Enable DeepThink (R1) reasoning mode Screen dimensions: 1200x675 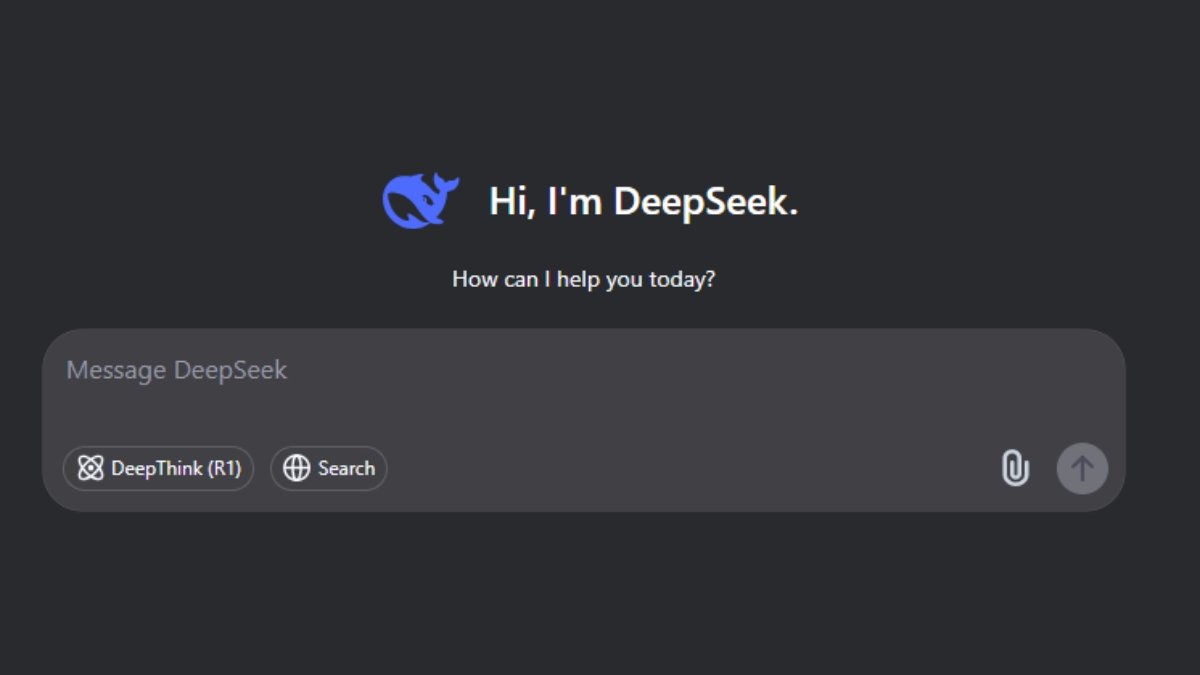coord(158,468)
